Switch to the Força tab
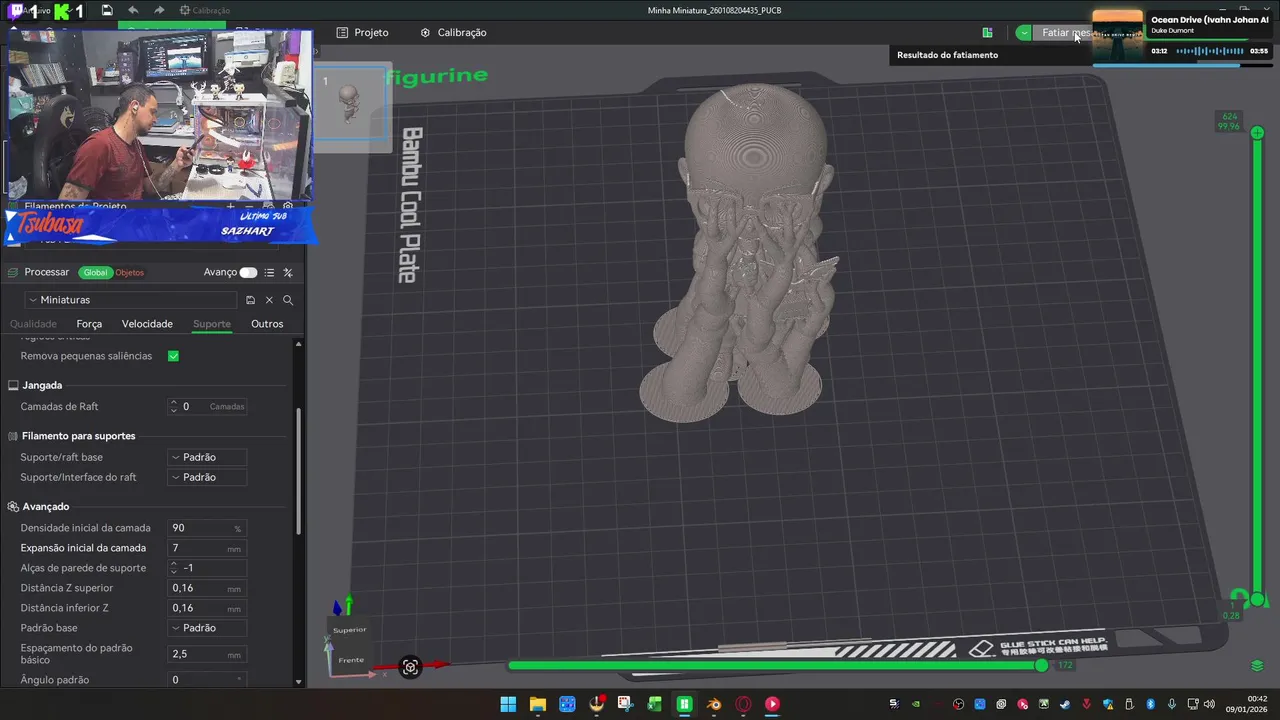Screen dimensions: 1280x720 click(89, 324)
